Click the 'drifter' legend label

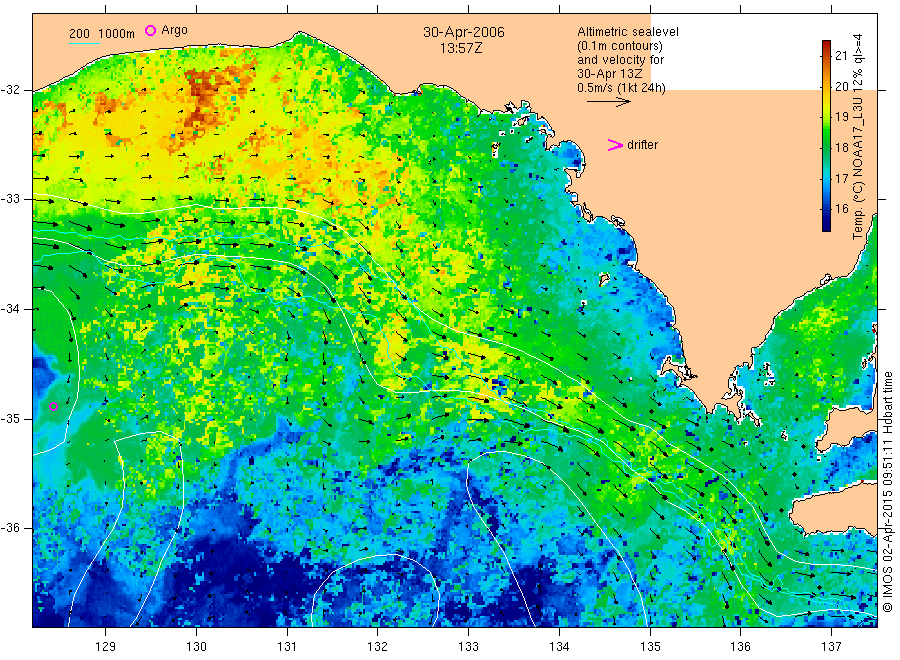642,145
